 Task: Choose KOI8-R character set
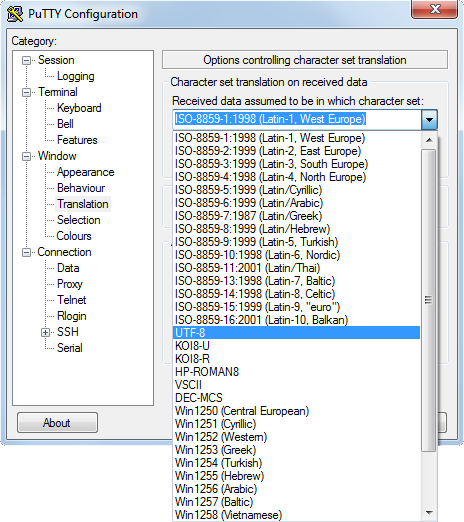point(296,359)
